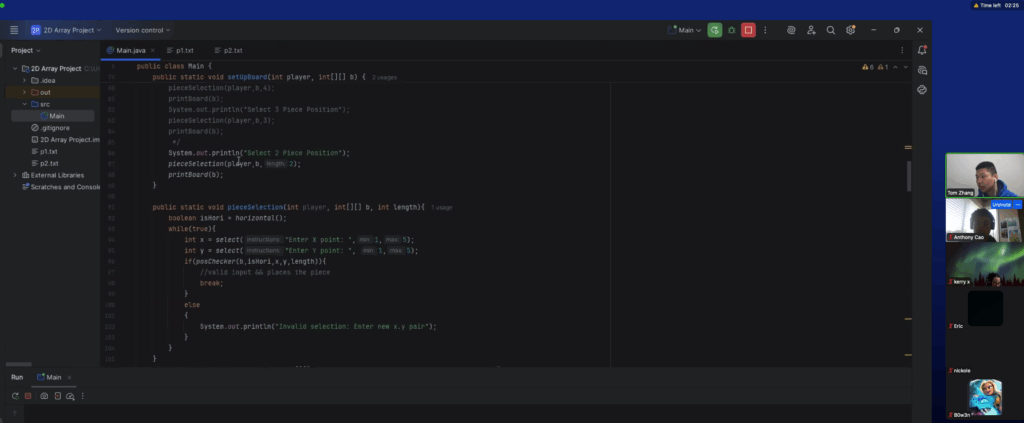Open the Project view dropdown
Screen dimensions: 1024x423
(26, 50)
